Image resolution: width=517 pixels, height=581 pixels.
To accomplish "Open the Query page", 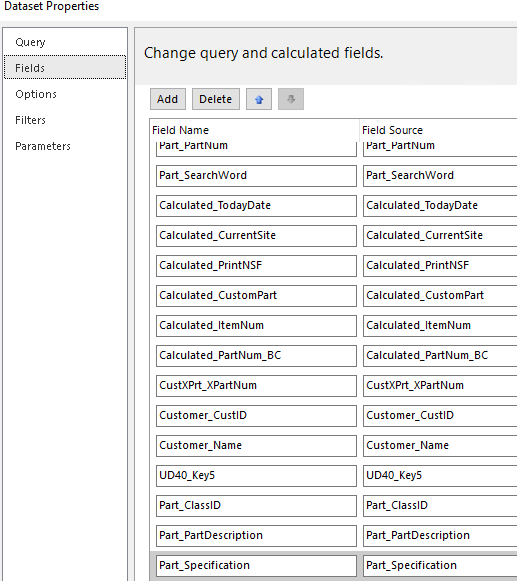I will 30,42.
